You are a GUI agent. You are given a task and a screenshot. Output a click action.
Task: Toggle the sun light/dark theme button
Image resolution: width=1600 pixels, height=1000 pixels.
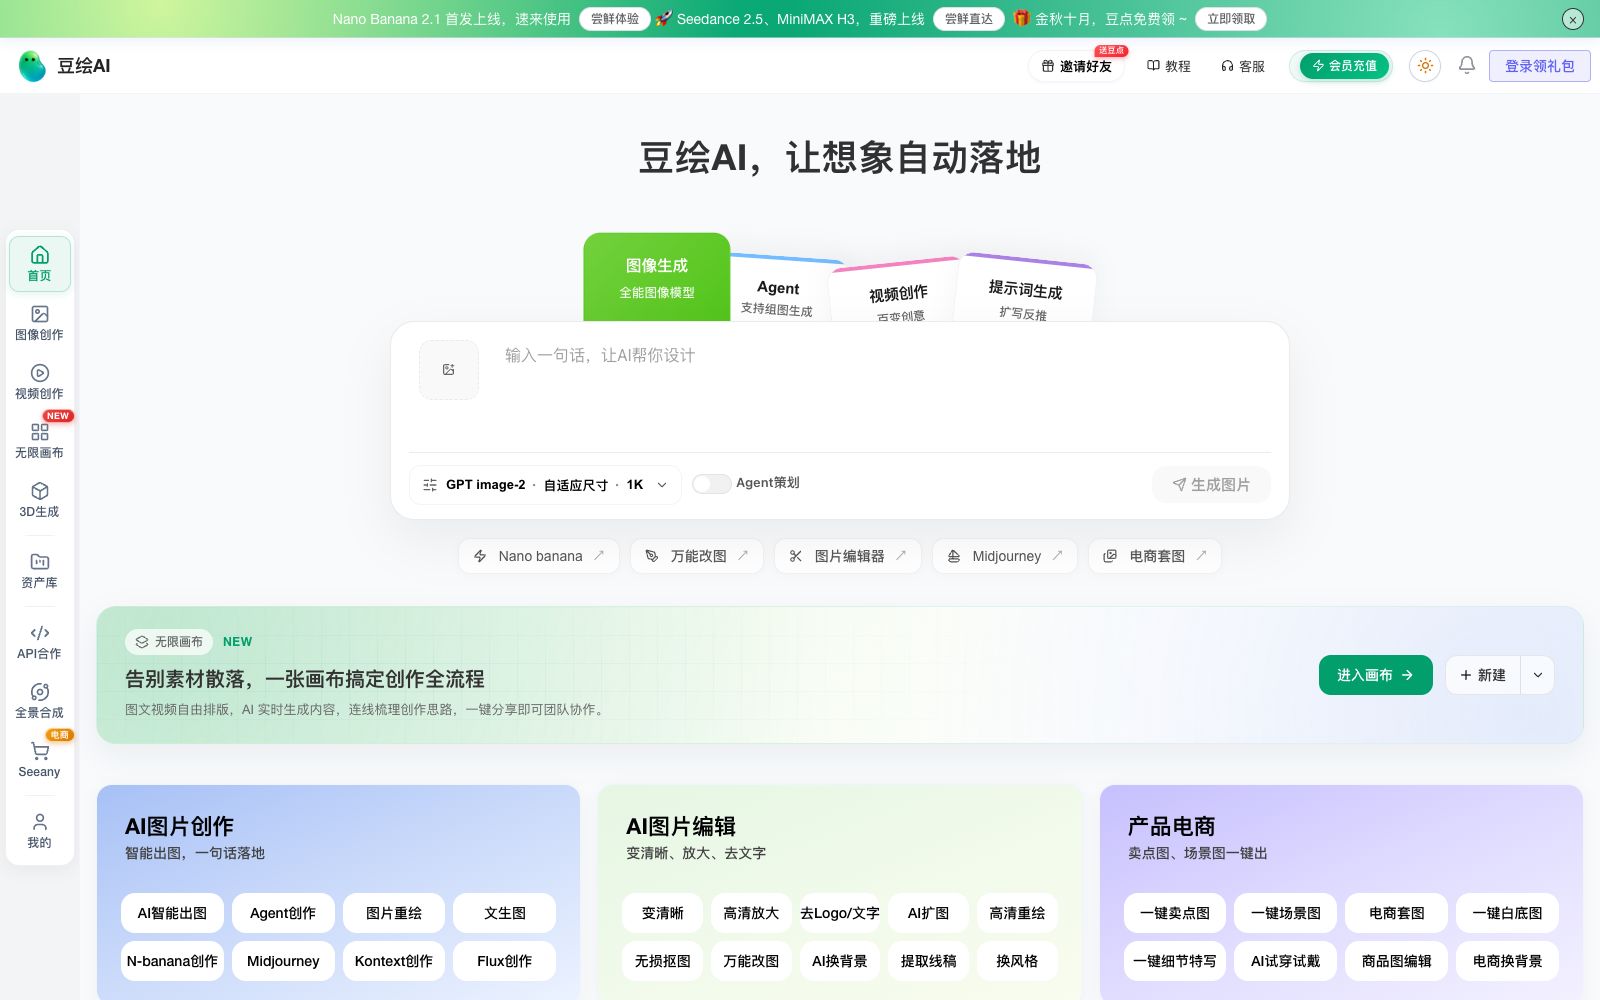pos(1425,66)
